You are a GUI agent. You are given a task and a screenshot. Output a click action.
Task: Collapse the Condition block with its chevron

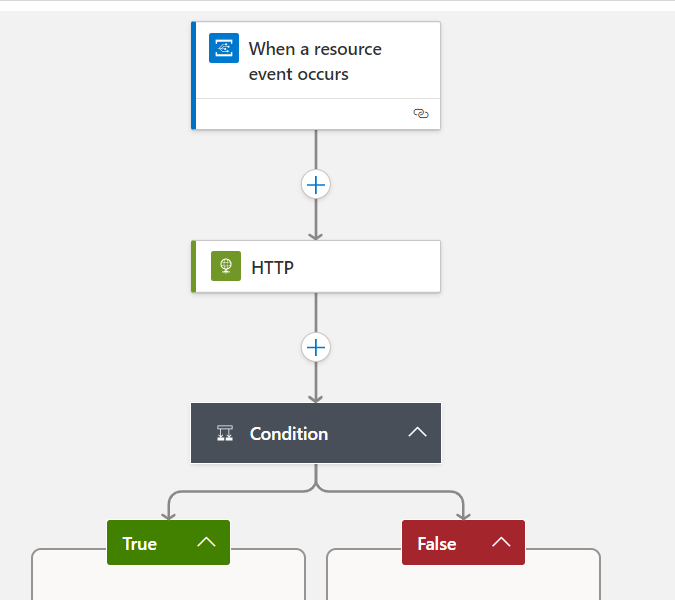pos(417,432)
